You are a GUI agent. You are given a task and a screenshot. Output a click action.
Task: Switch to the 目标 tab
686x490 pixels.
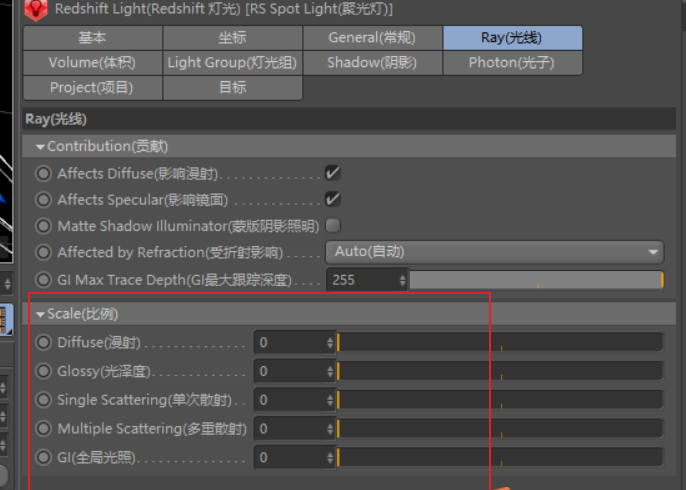pos(232,88)
